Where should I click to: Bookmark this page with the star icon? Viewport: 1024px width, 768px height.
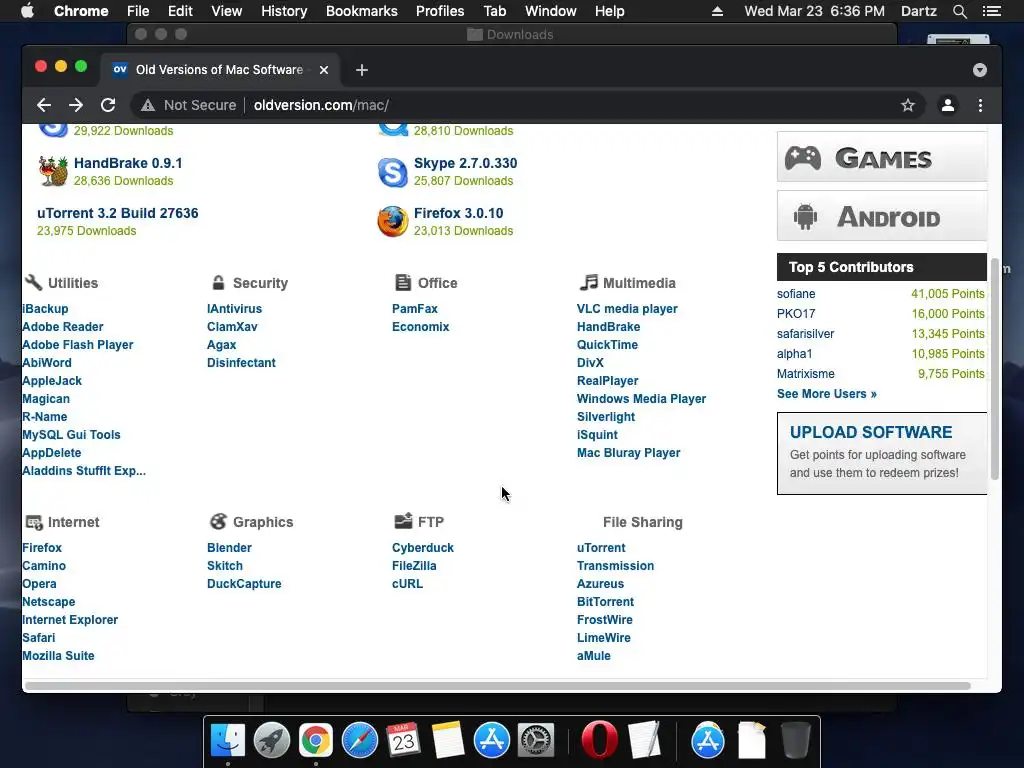point(908,105)
